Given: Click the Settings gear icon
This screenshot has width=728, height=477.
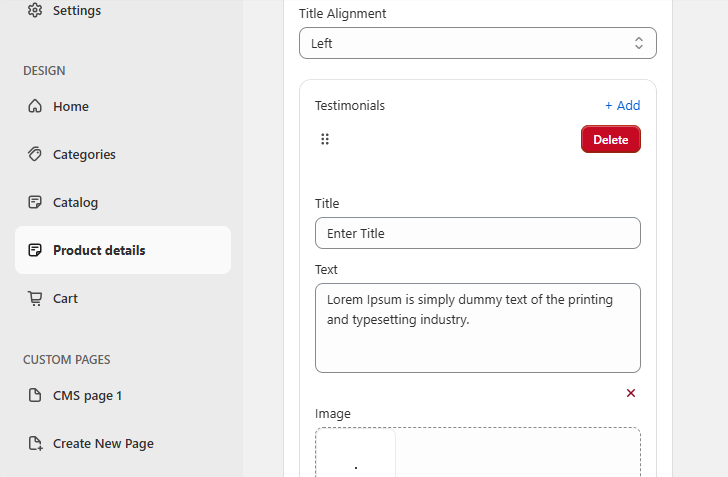Looking at the screenshot, I should click(x=35, y=10).
